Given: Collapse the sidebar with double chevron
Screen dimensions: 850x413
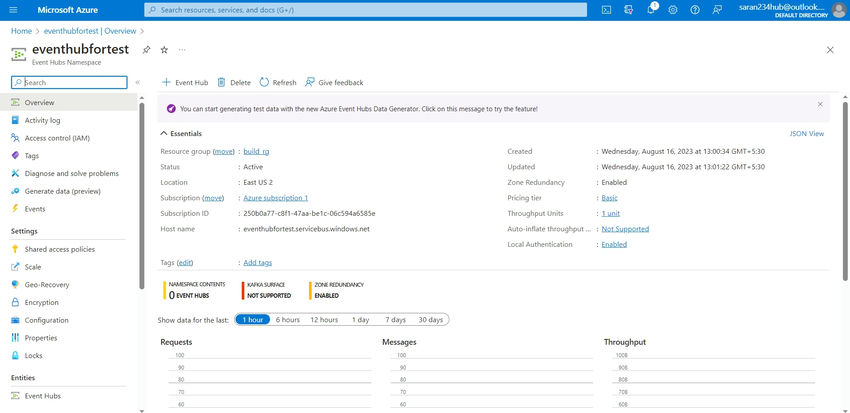Looking at the screenshot, I should (x=138, y=82).
